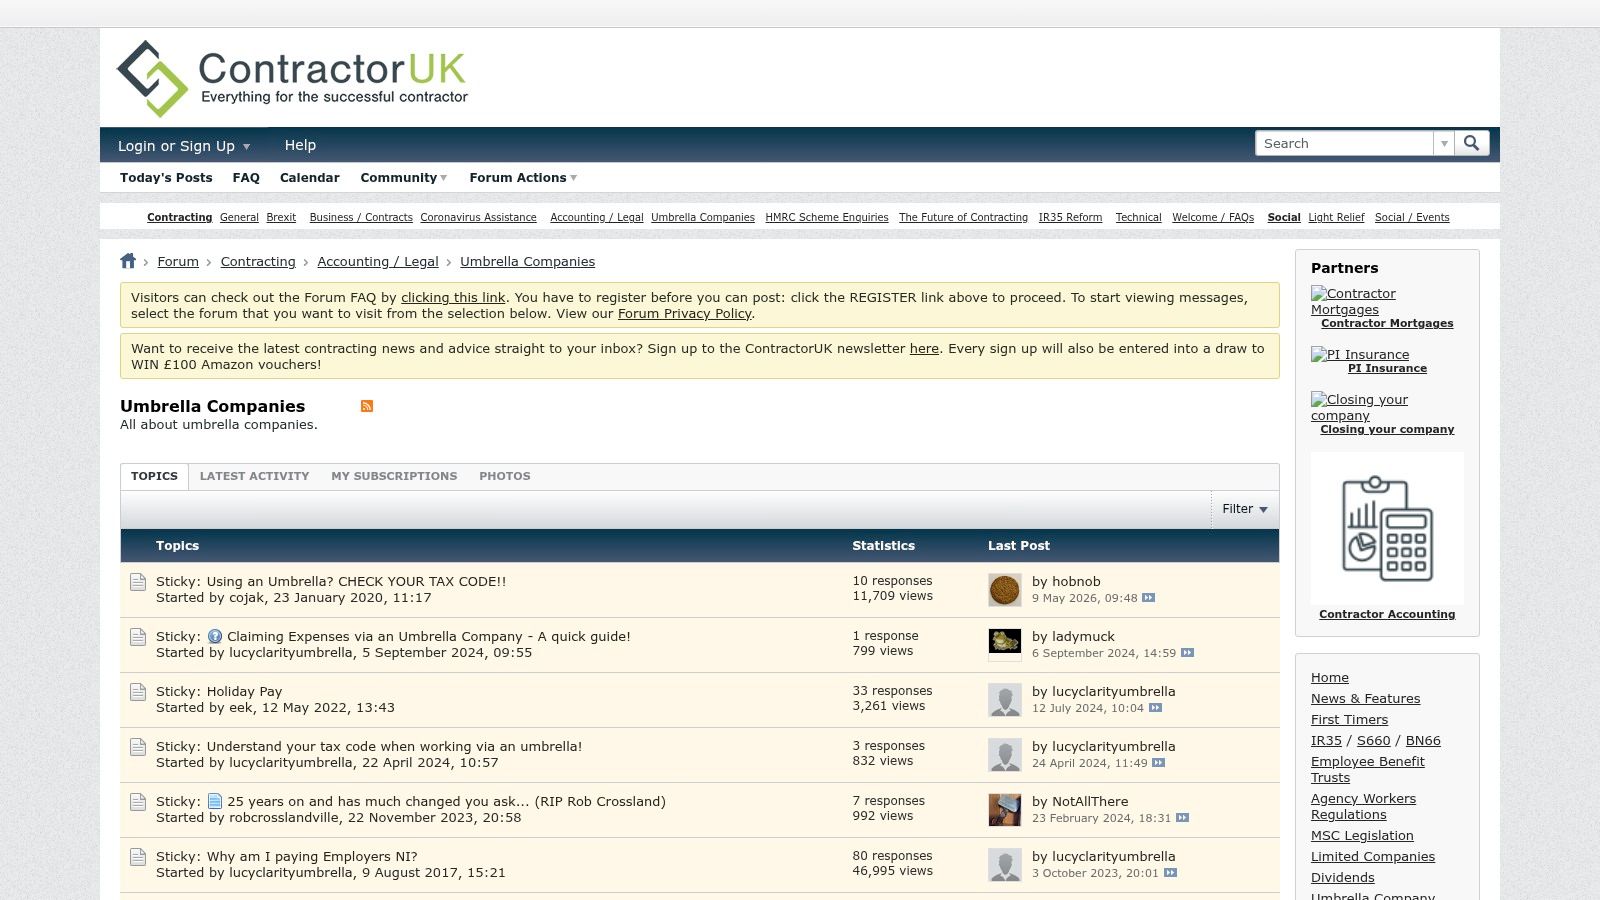The width and height of the screenshot is (1600, 900).
Task: Focus the Search input field
Action: coord(1344,144)
